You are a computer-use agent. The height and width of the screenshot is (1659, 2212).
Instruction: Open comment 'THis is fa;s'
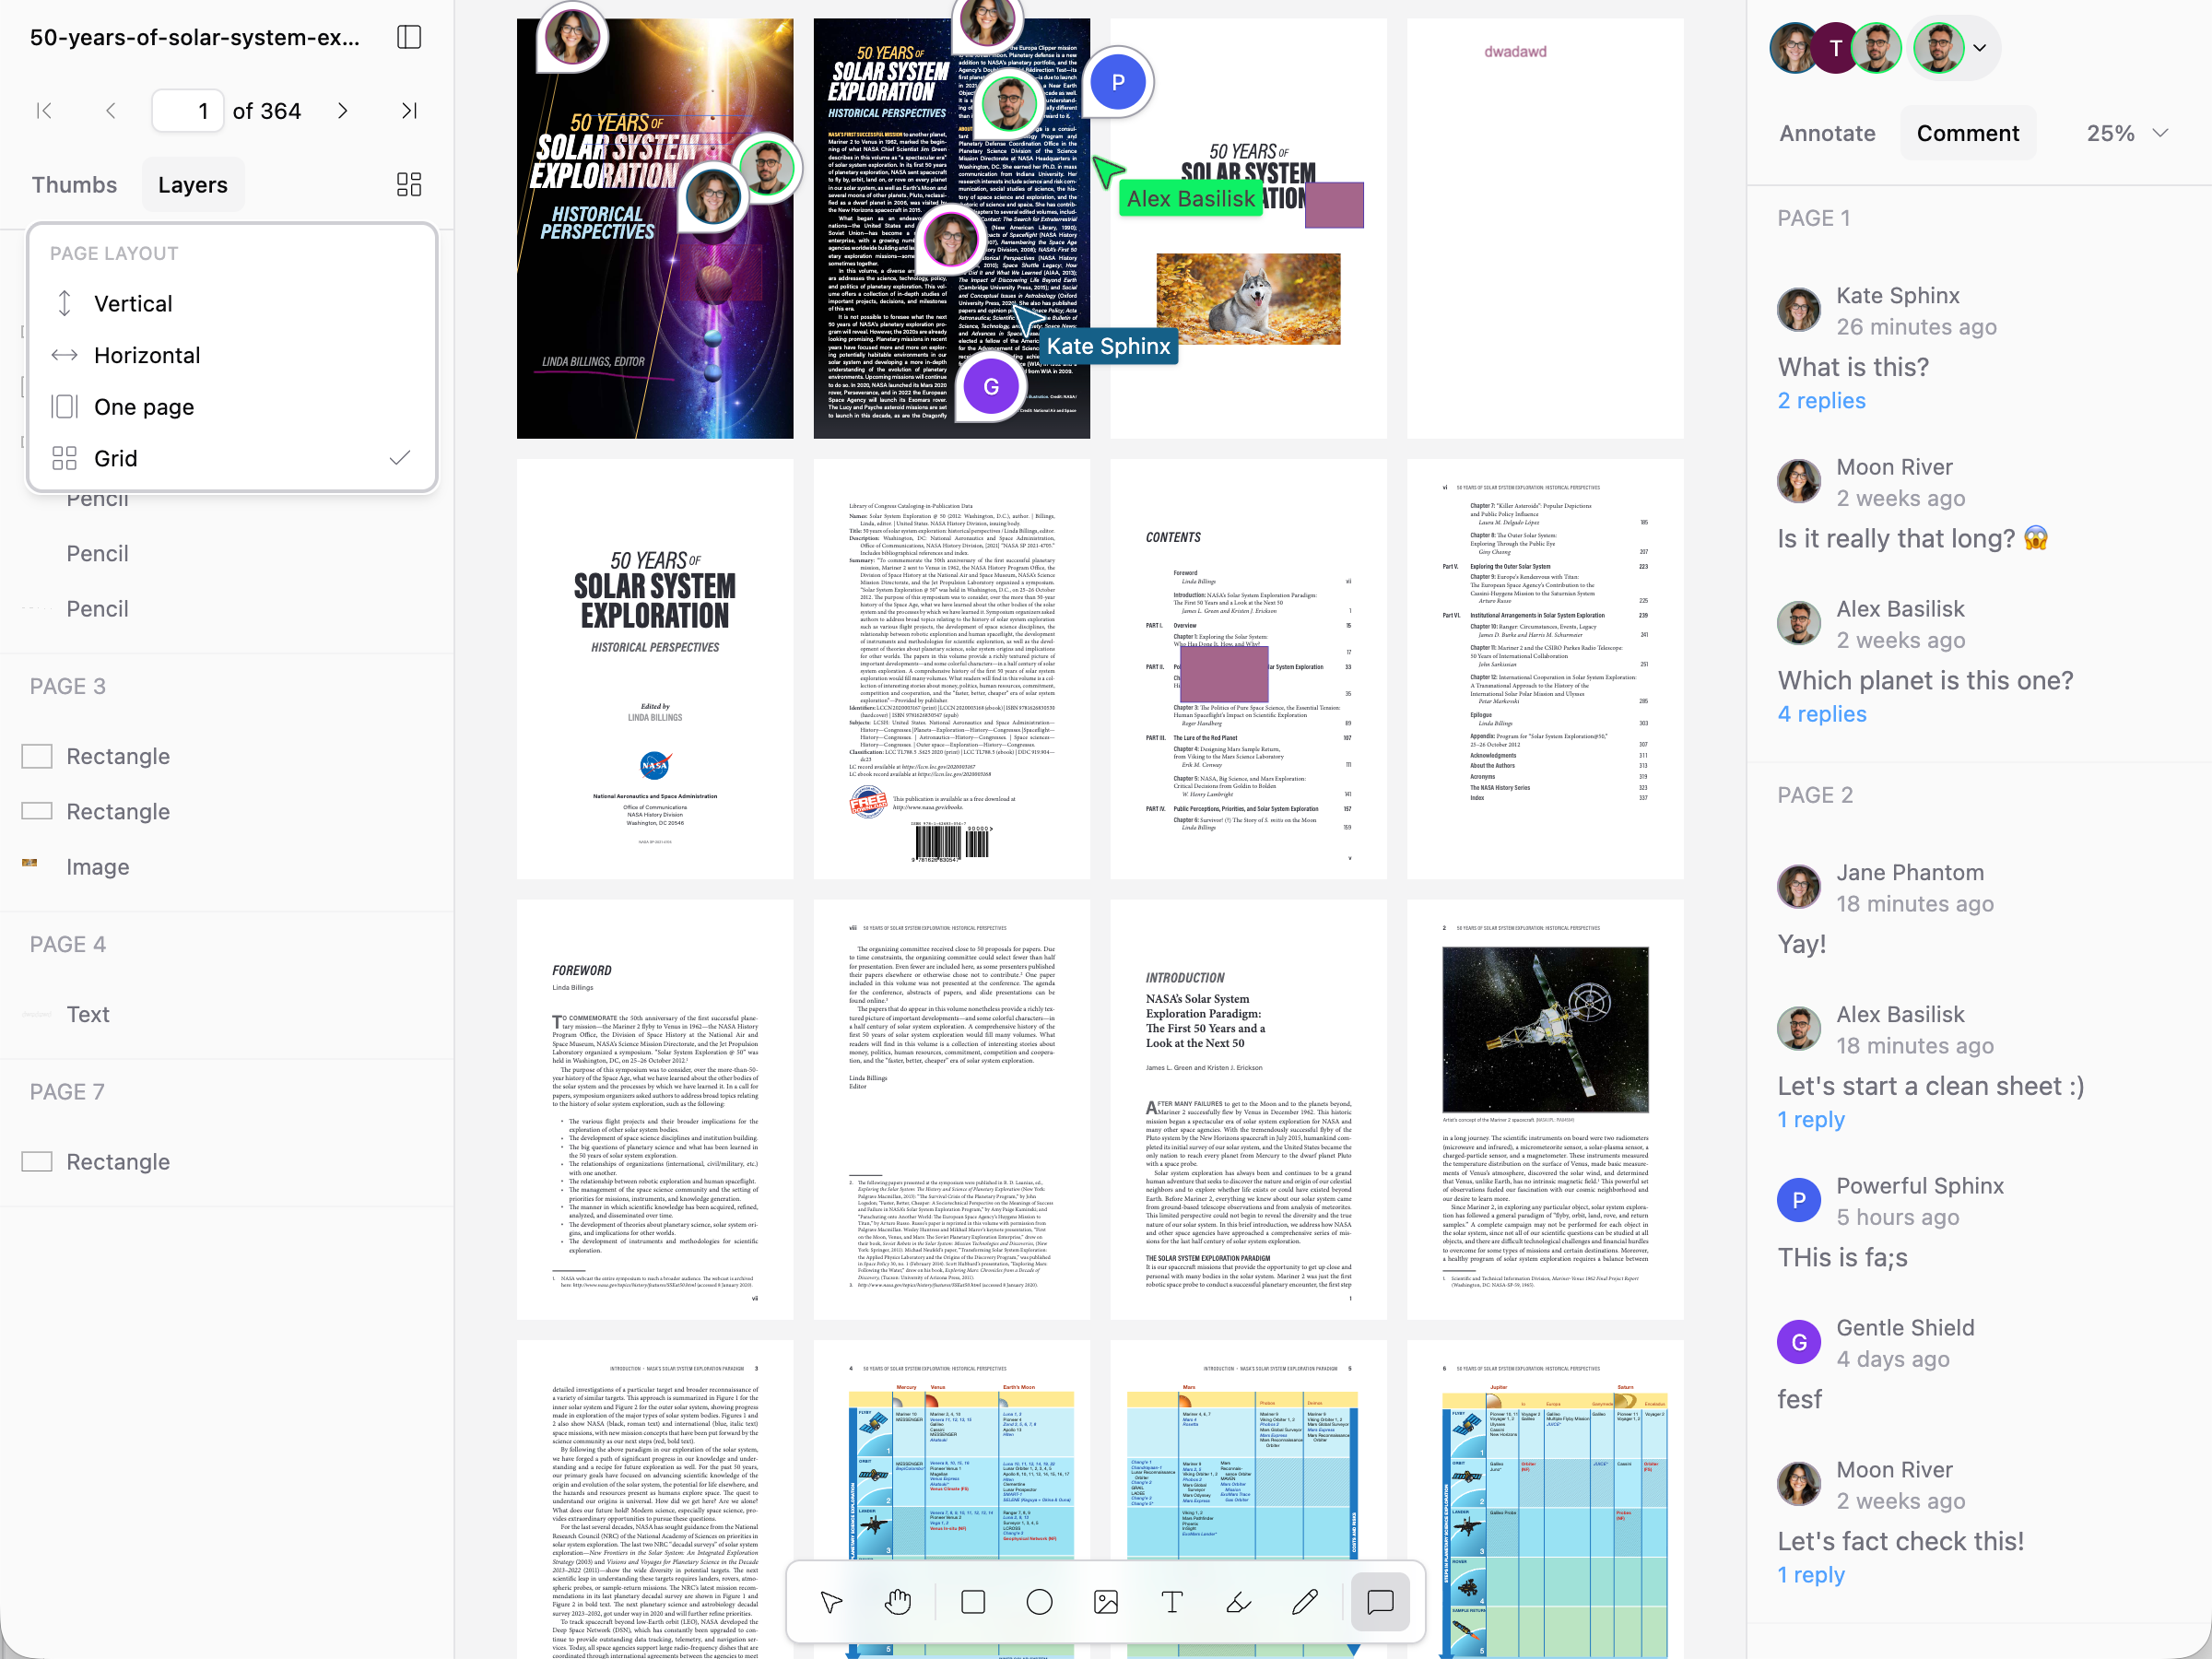coord(1842,1257)
